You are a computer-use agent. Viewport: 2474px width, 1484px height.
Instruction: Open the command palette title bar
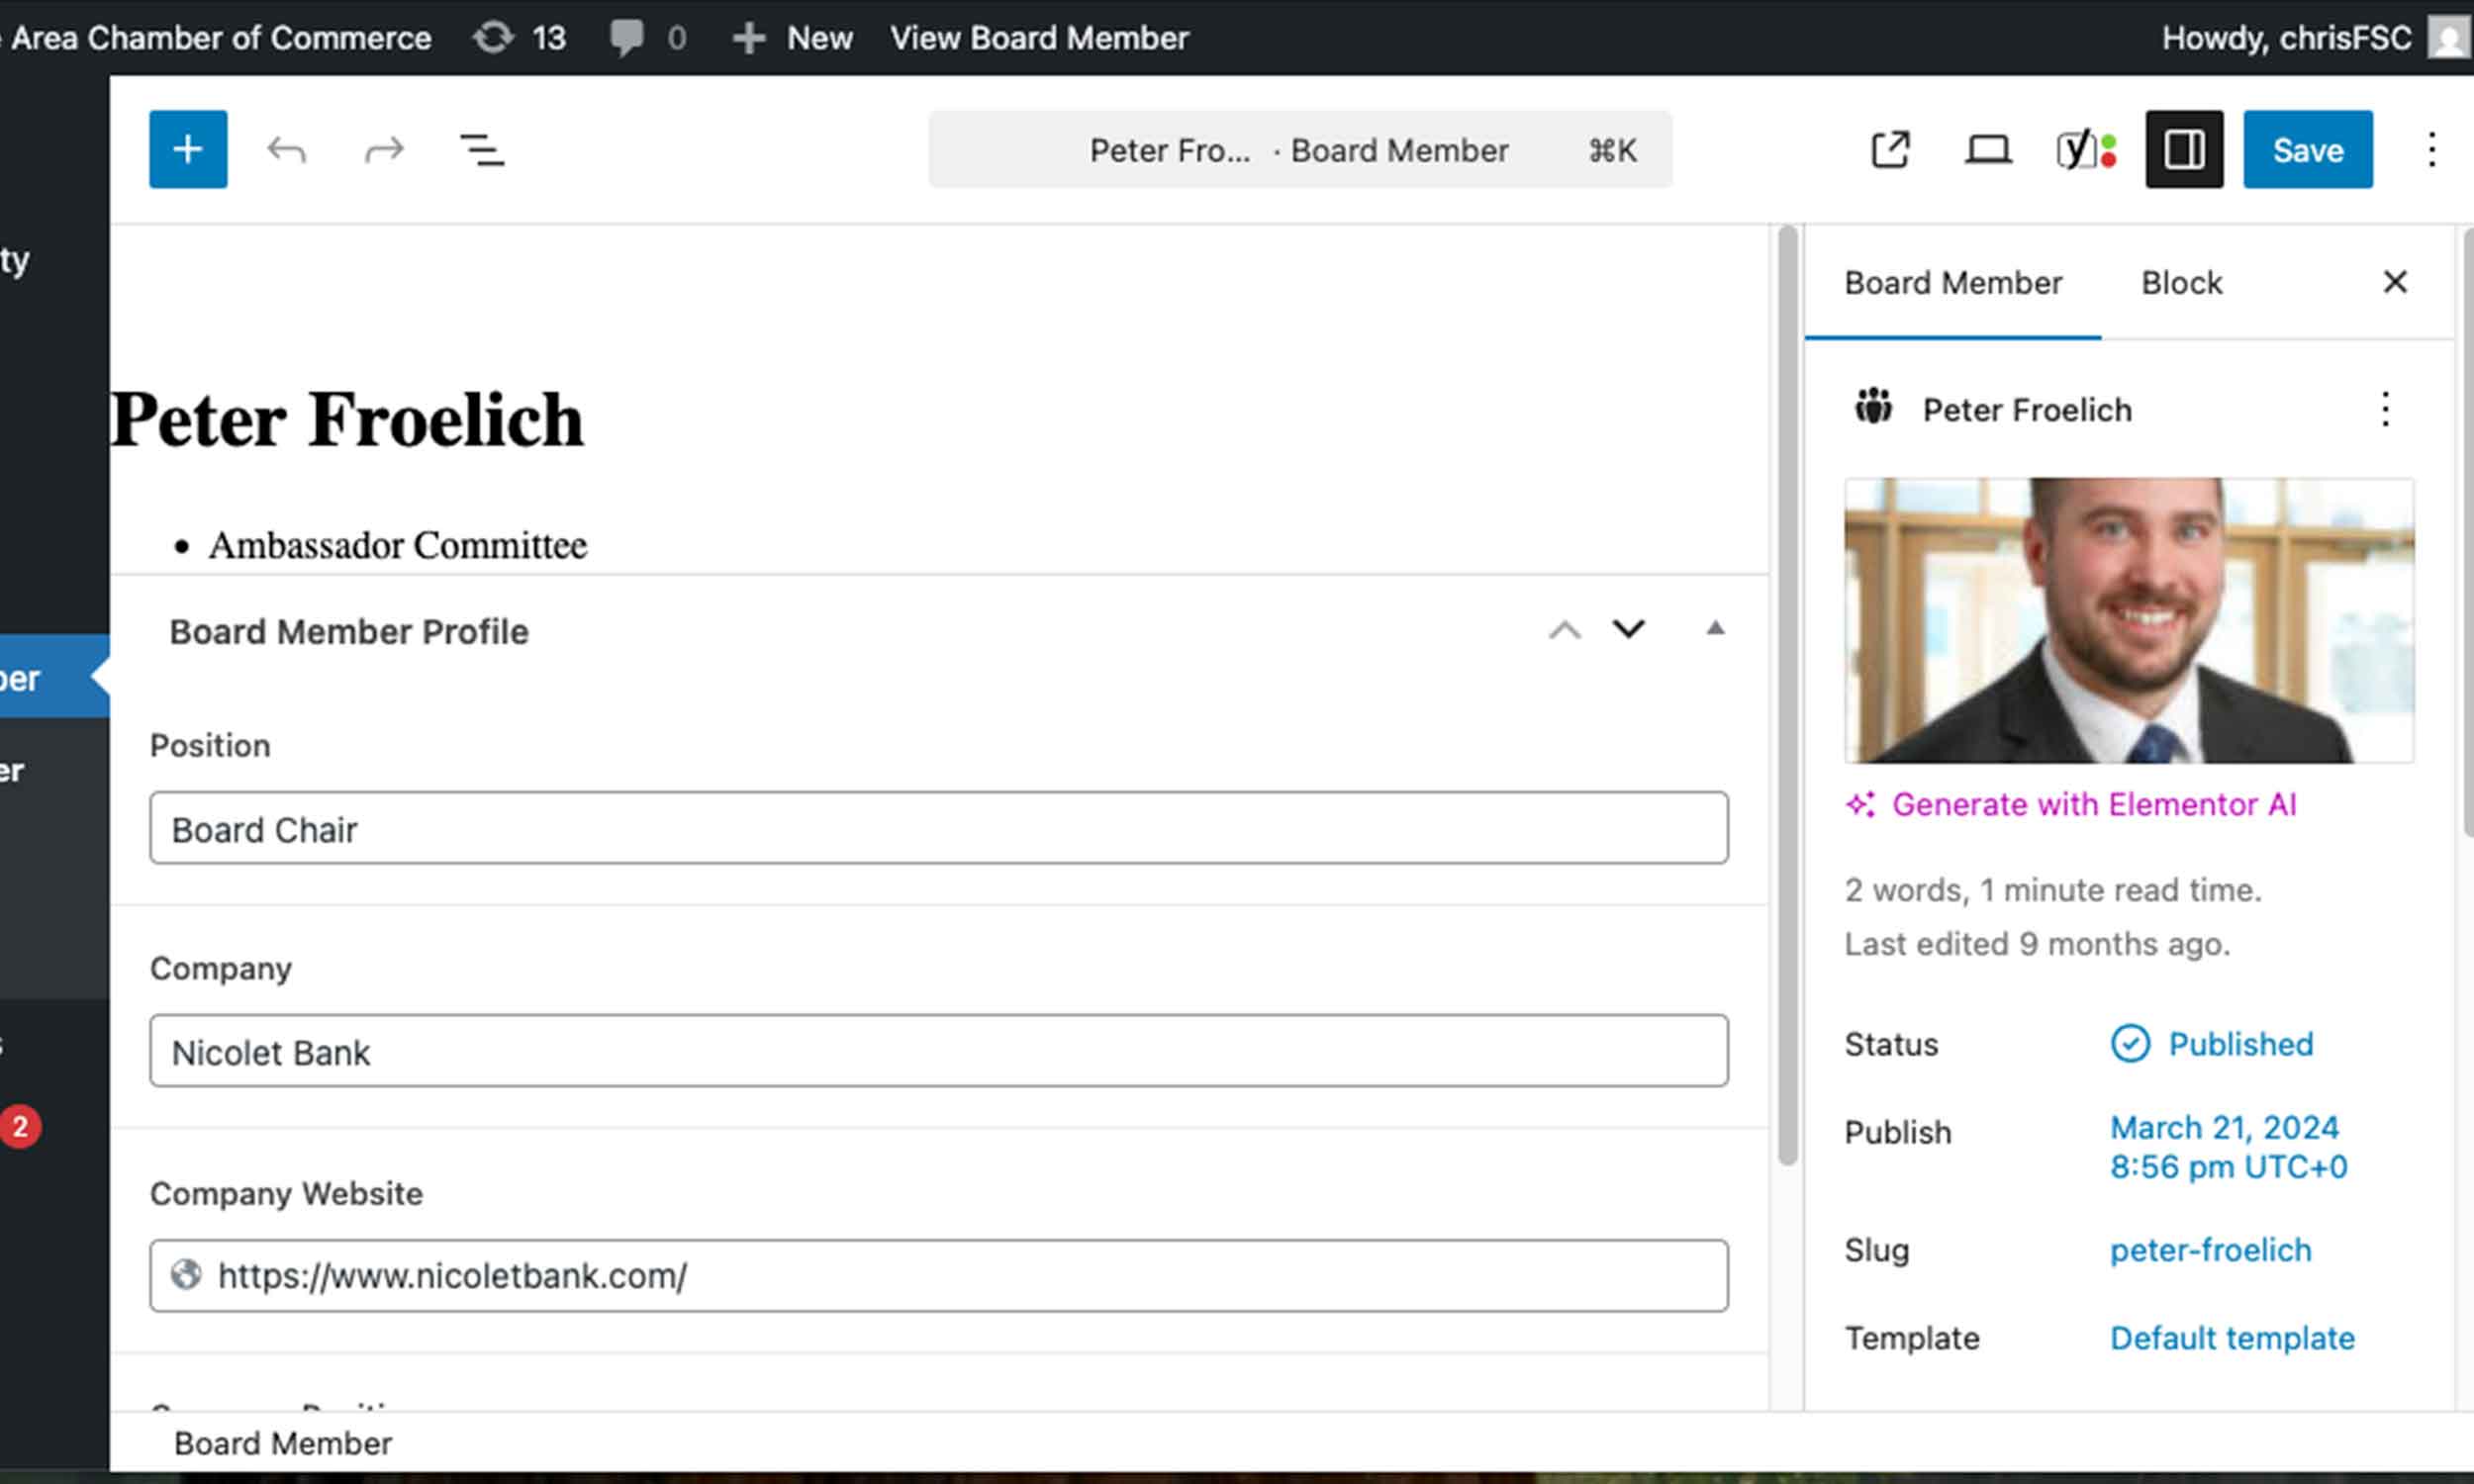1299,150
